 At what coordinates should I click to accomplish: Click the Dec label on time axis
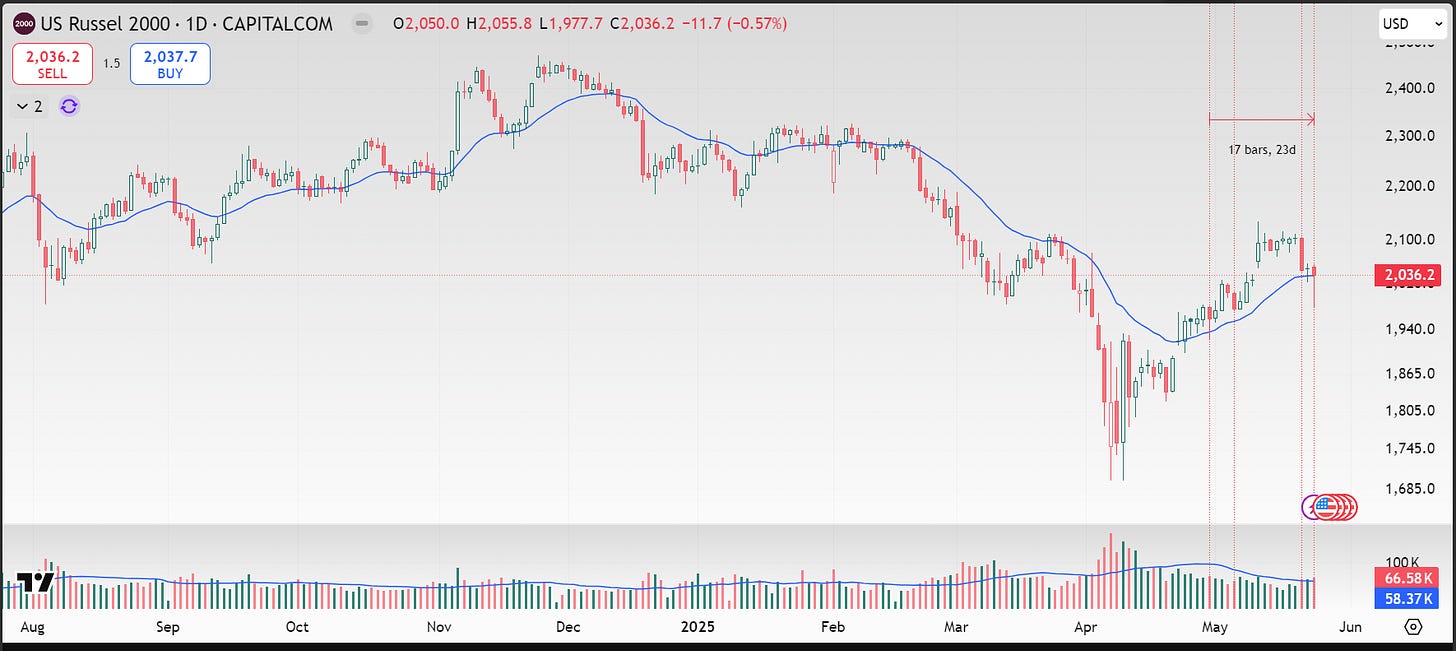(x=568, y=627)
